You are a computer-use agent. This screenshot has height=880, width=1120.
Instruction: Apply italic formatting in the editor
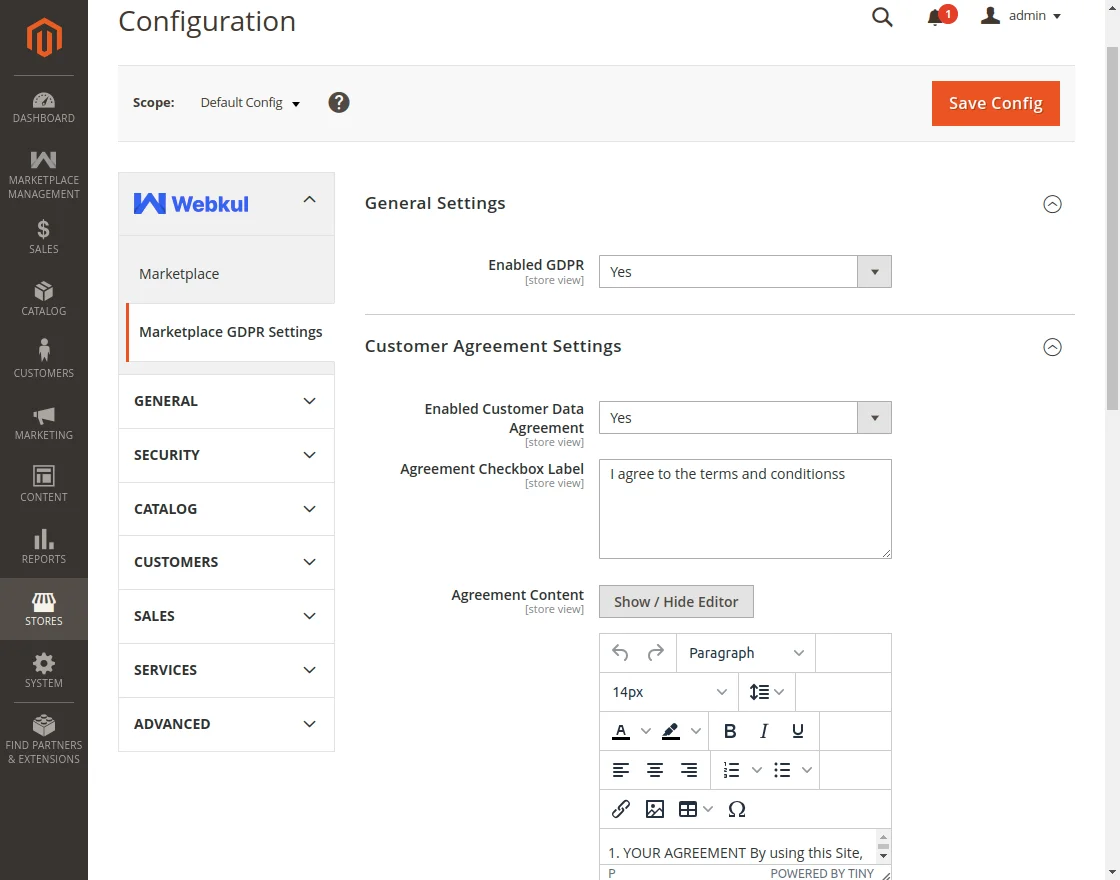click(763, 731)
